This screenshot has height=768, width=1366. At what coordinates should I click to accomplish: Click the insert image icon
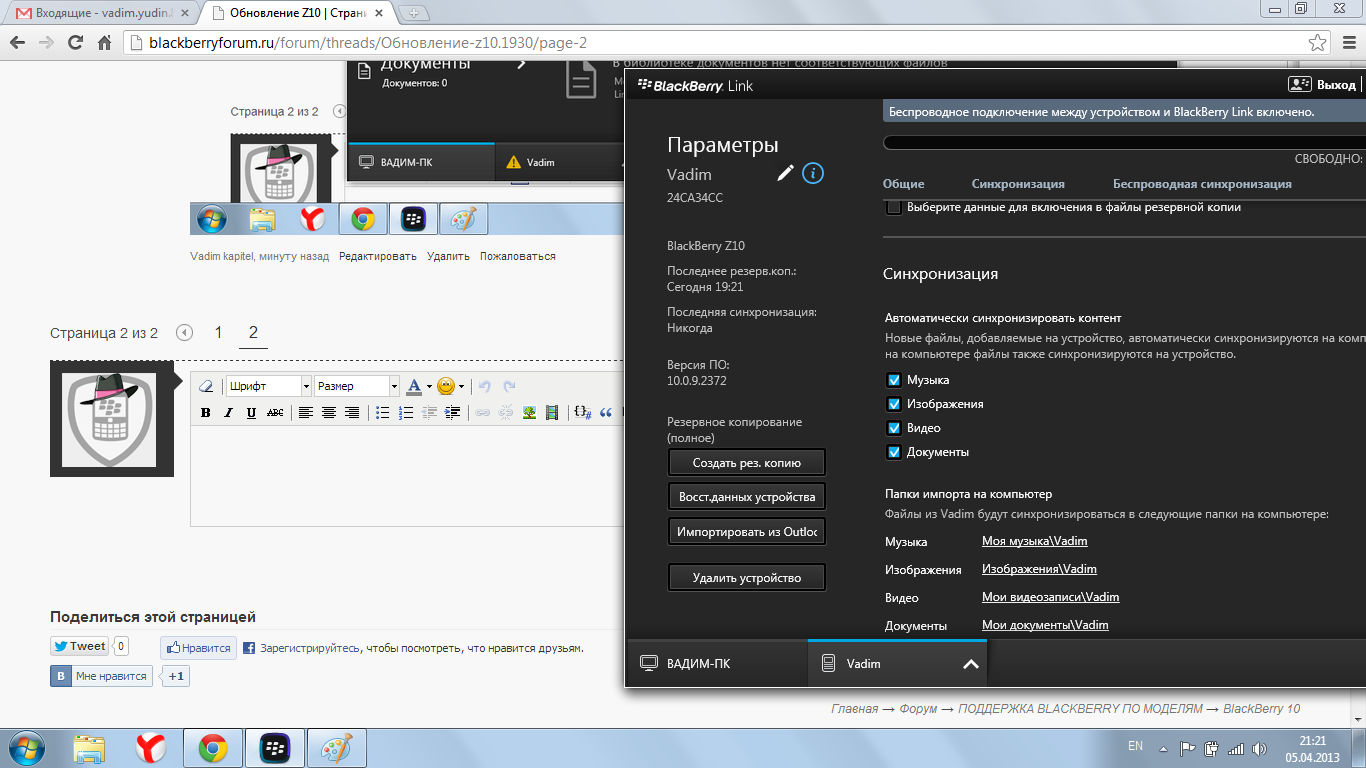[x=529, y=412]
